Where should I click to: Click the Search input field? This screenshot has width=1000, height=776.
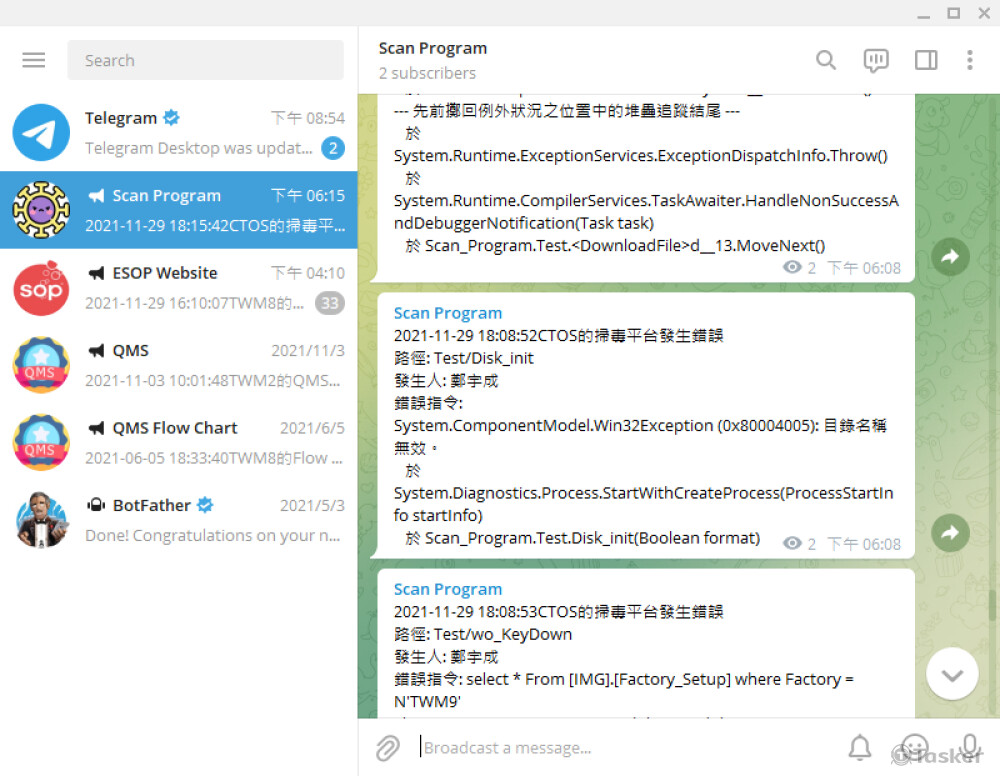(205, 60)
